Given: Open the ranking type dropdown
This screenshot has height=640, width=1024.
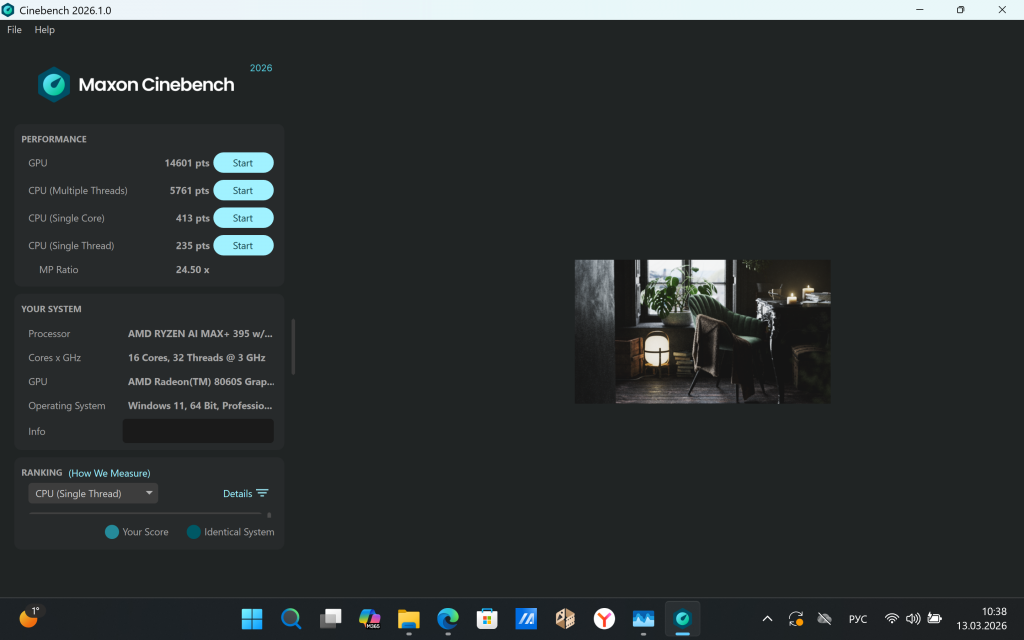Looking at the screenshot, I should tap(93, 493).
